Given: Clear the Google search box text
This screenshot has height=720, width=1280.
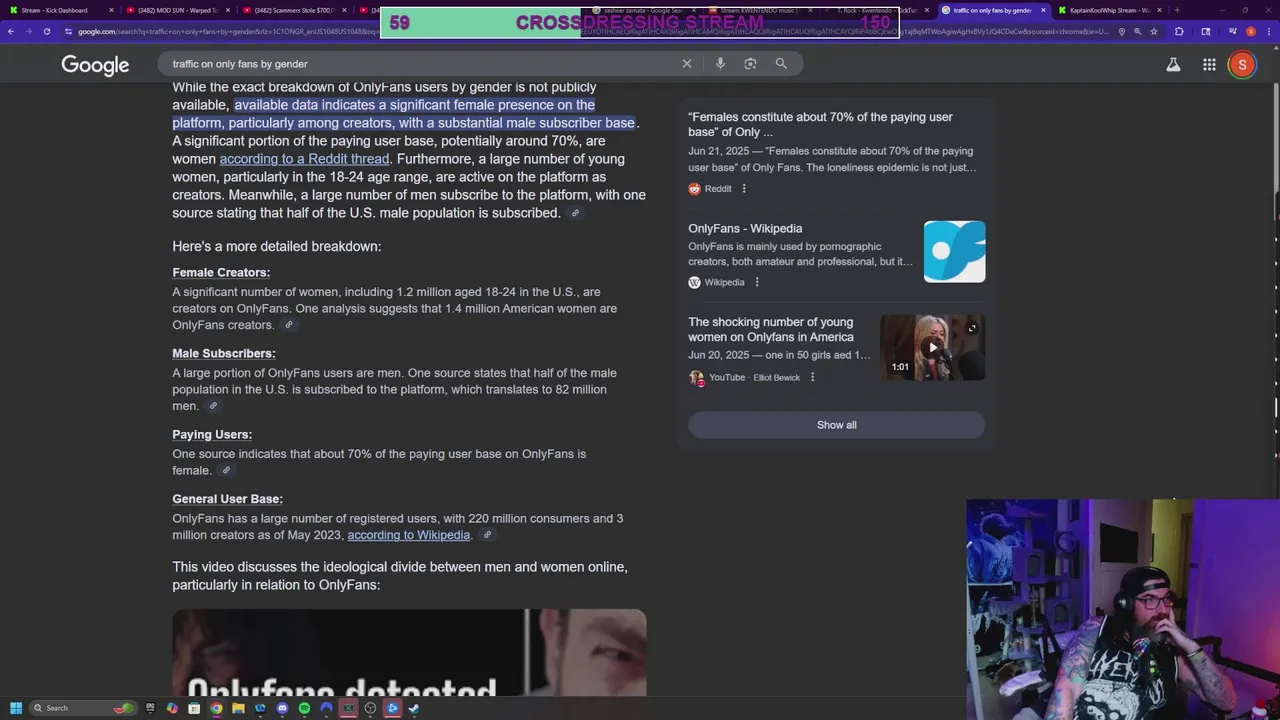Looking at the screenshot, I should [x=687, y=63].
